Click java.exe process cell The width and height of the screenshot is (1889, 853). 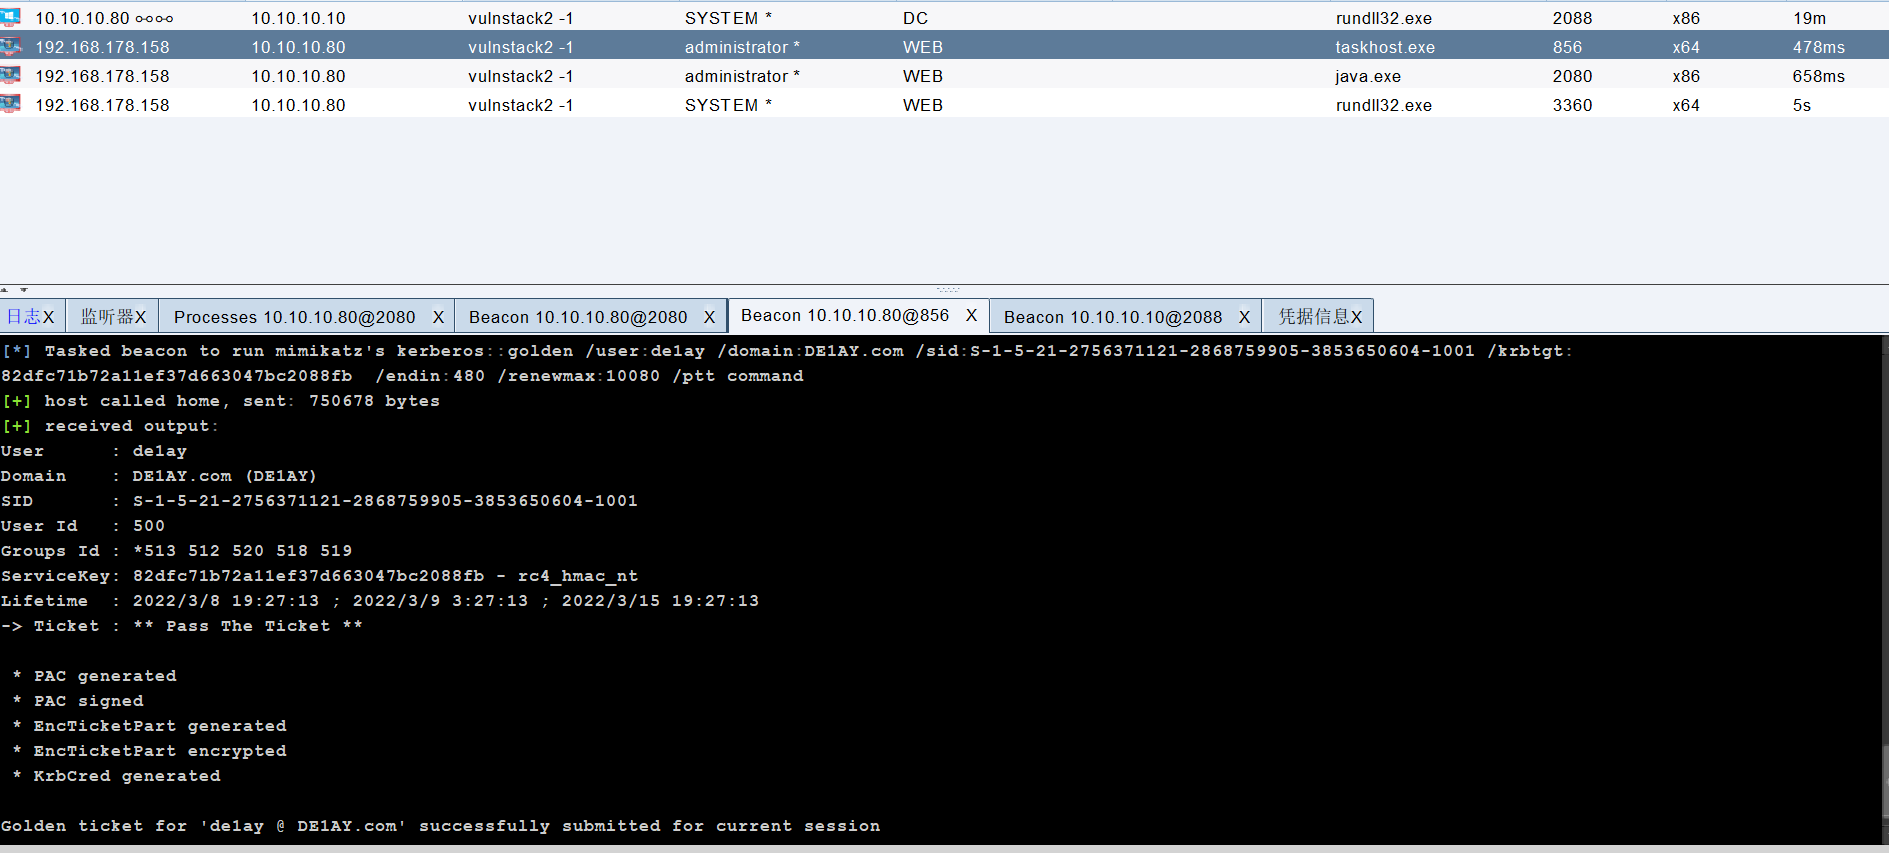1367,76
